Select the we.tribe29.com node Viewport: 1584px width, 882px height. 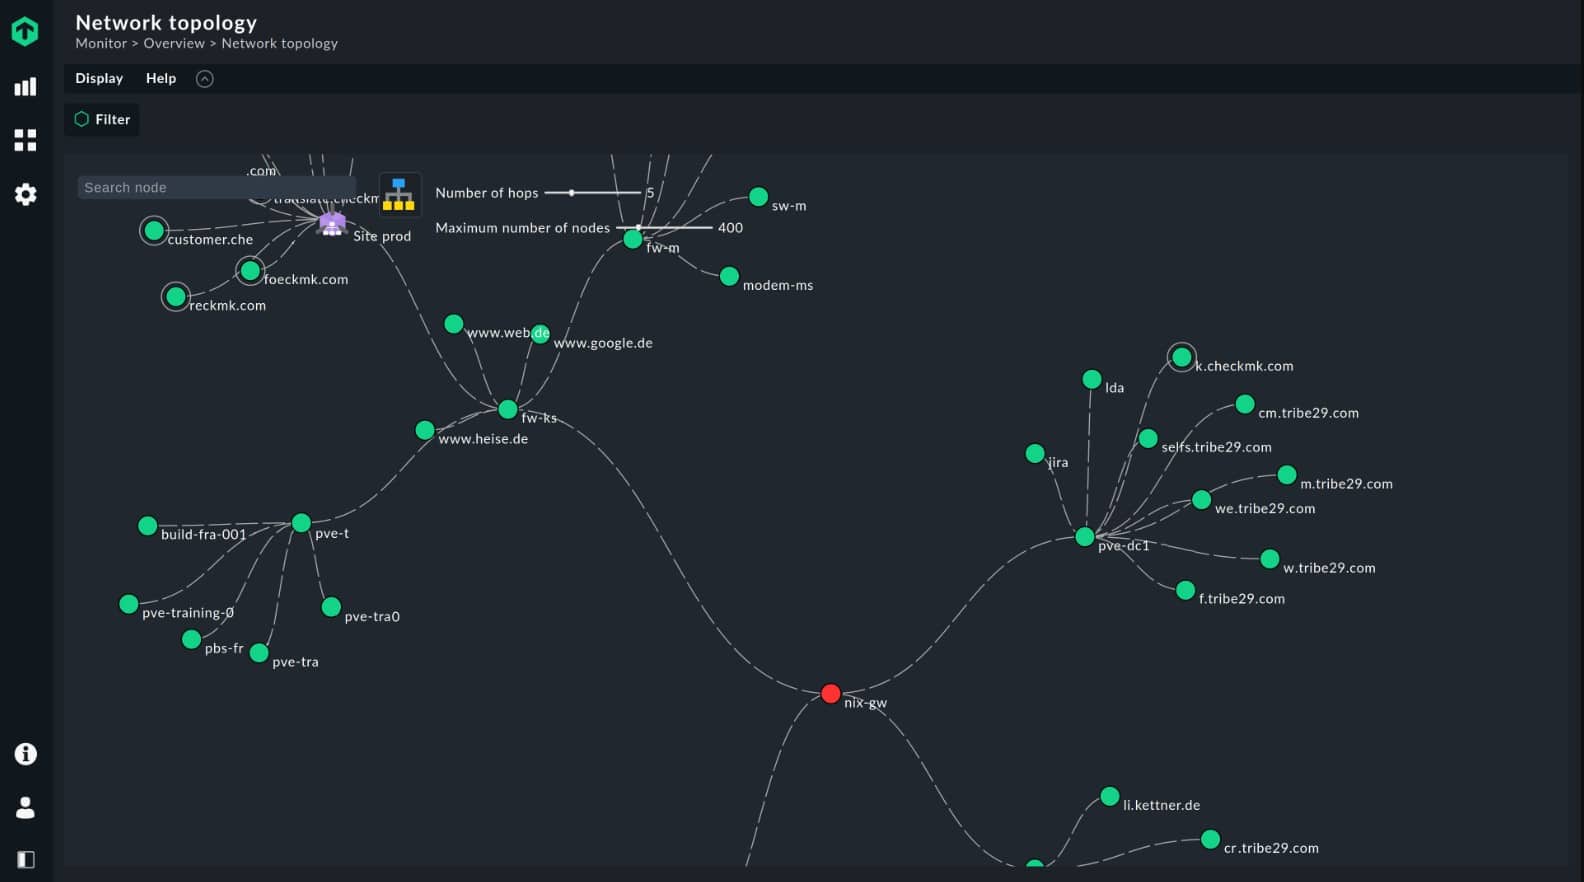[1202, 500]
